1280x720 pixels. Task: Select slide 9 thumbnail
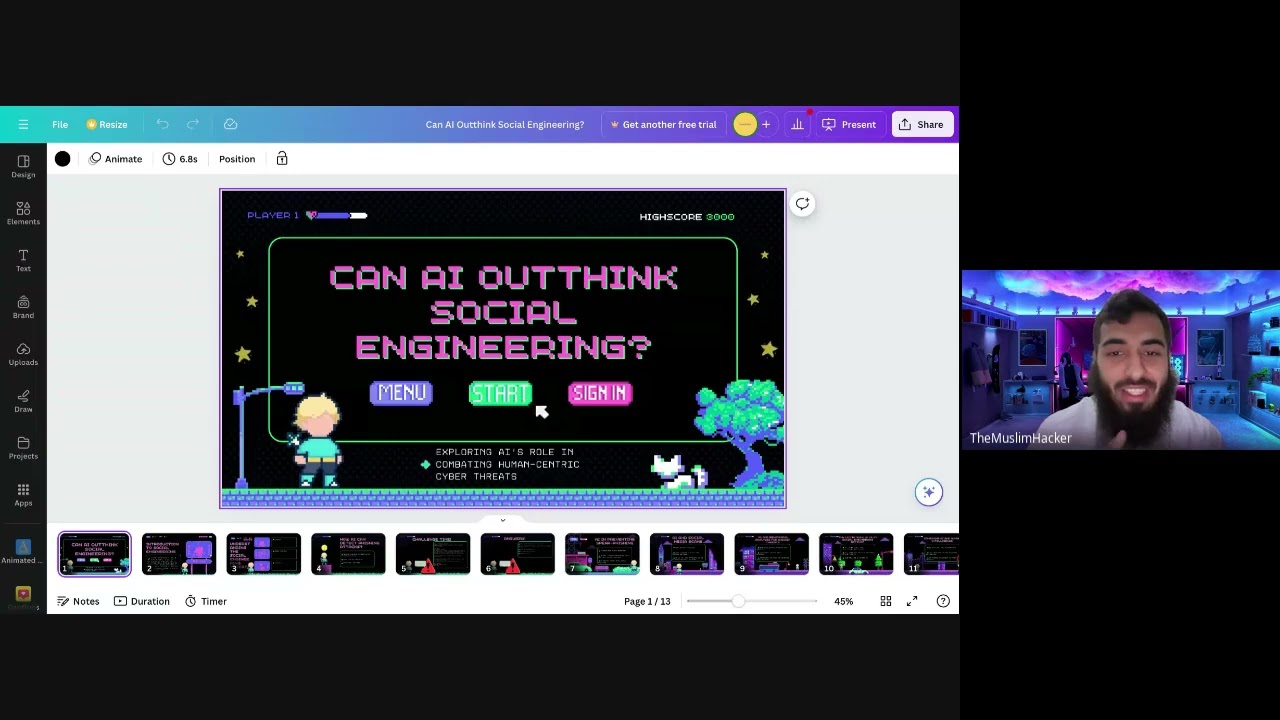(771, 554)
